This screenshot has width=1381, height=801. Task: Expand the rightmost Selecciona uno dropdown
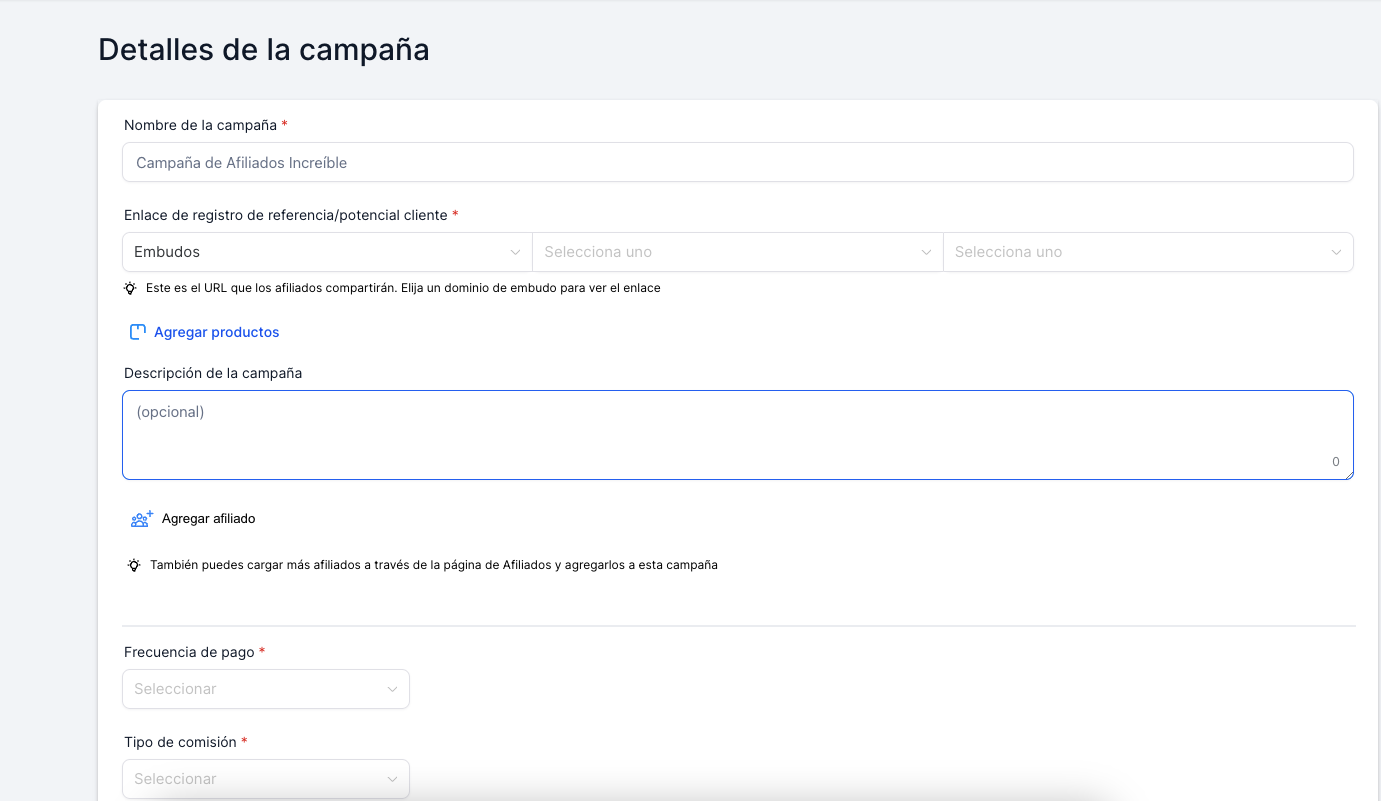[x=1147, y=252]
